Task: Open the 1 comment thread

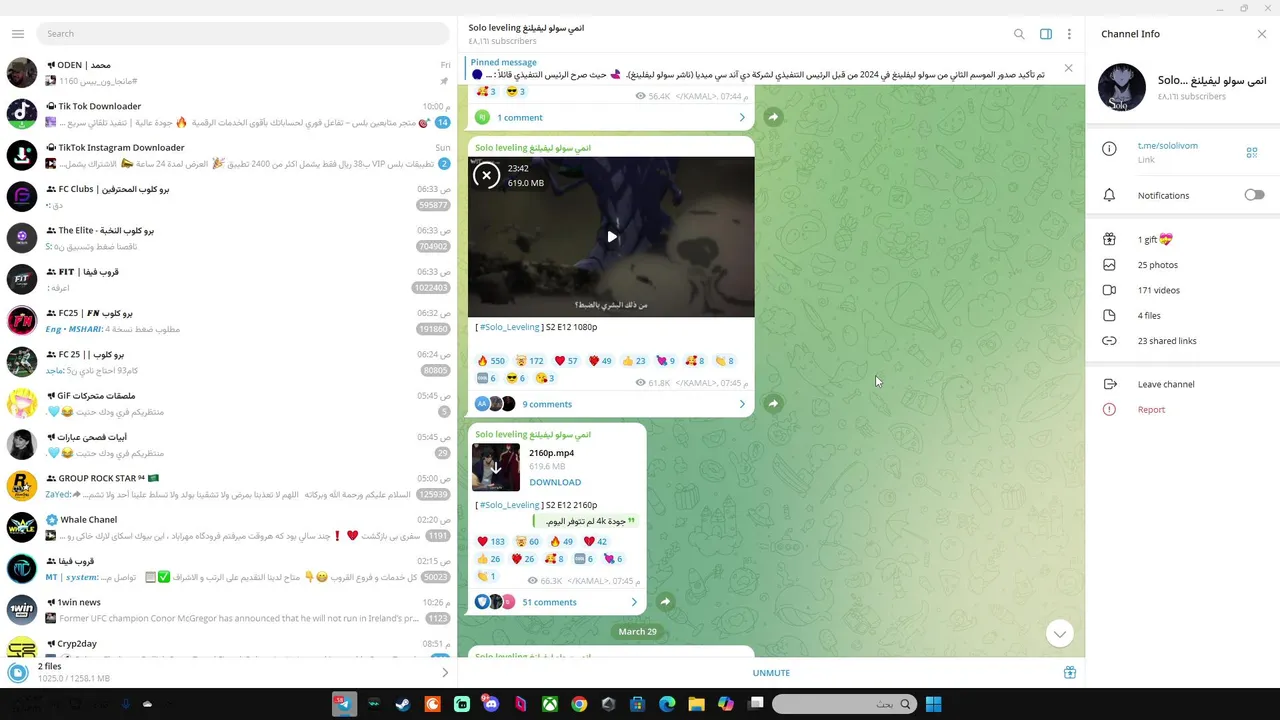Action: 610,117
